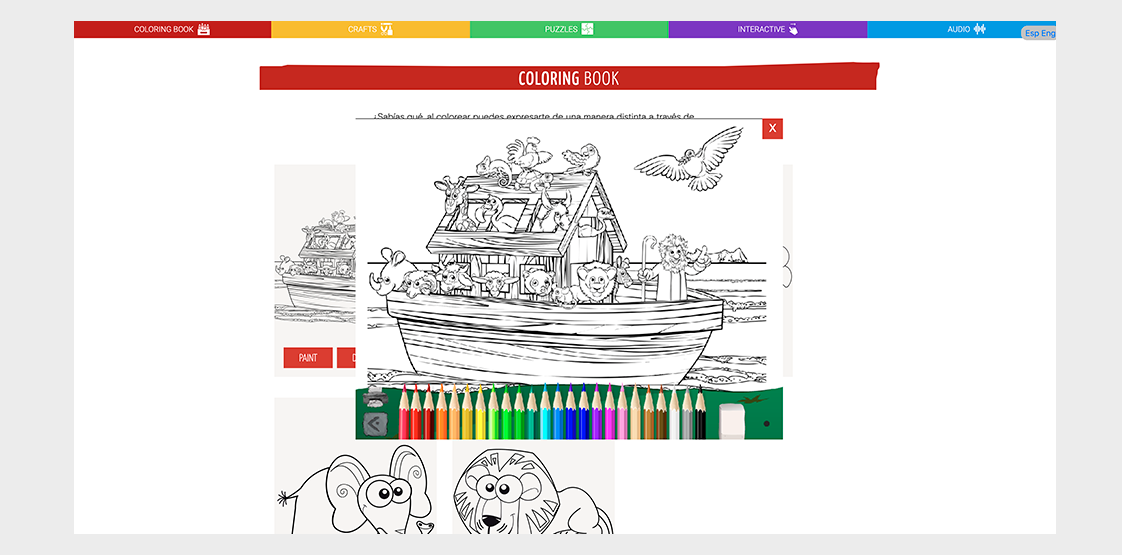1122x555 pixels.
Task: Print the coloring page with printer icon
Action: pyautogui.click(x=376, y=397)
